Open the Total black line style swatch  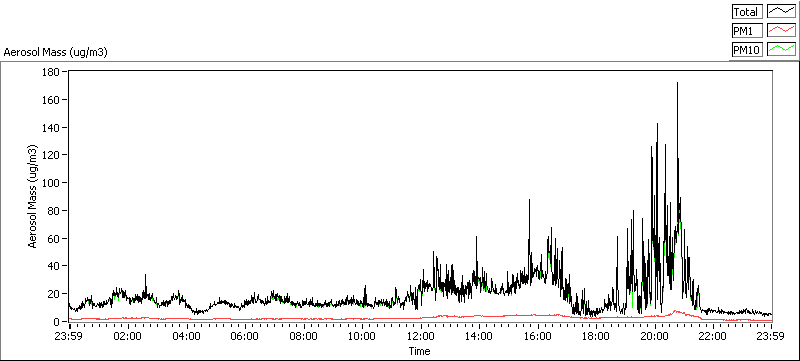coord(782,12)
